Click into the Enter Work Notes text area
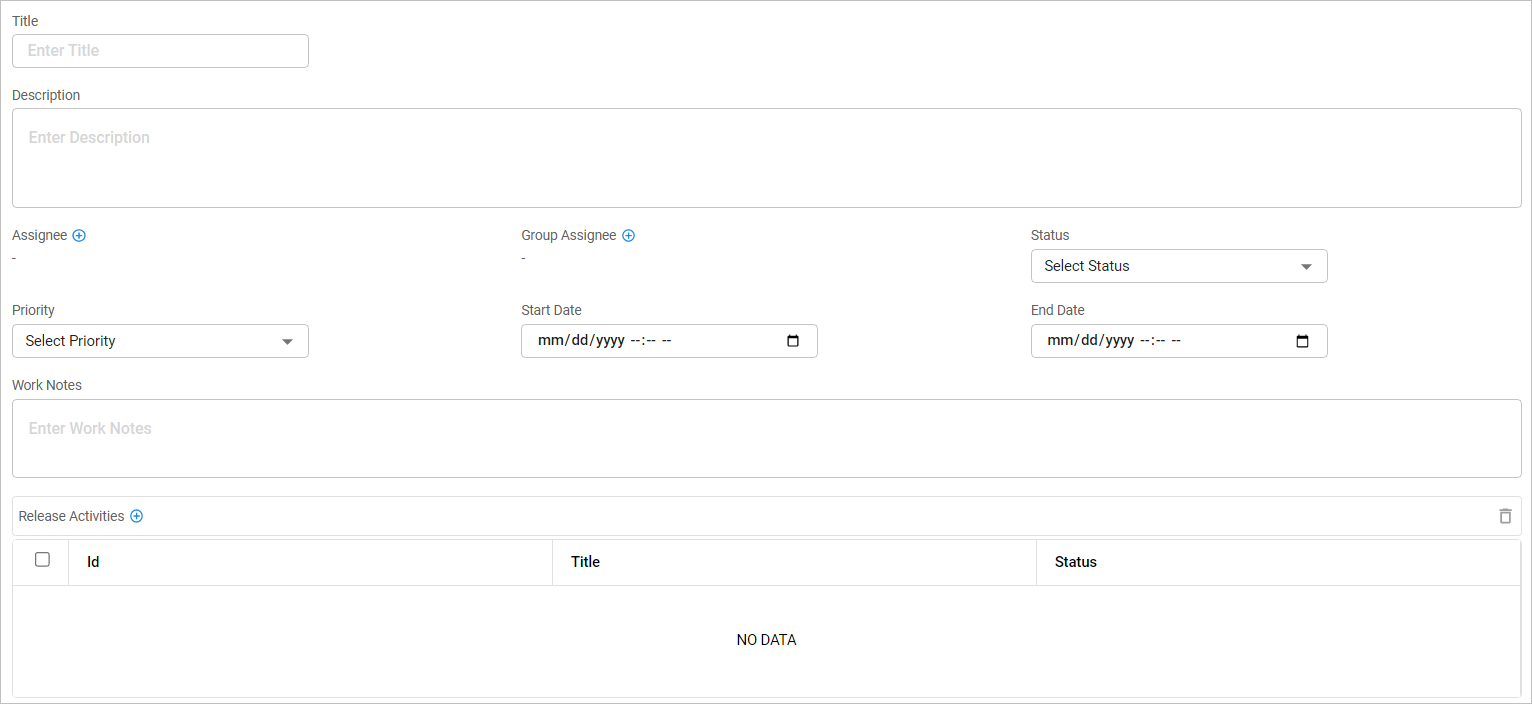 pyautogui.click(x=766, y=439)
